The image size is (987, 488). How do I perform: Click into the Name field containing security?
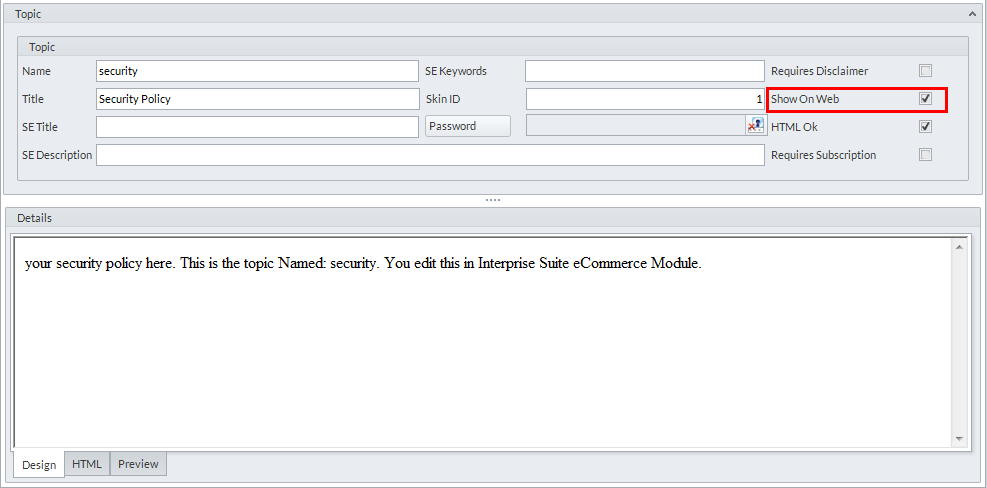(x=257, y=71)
